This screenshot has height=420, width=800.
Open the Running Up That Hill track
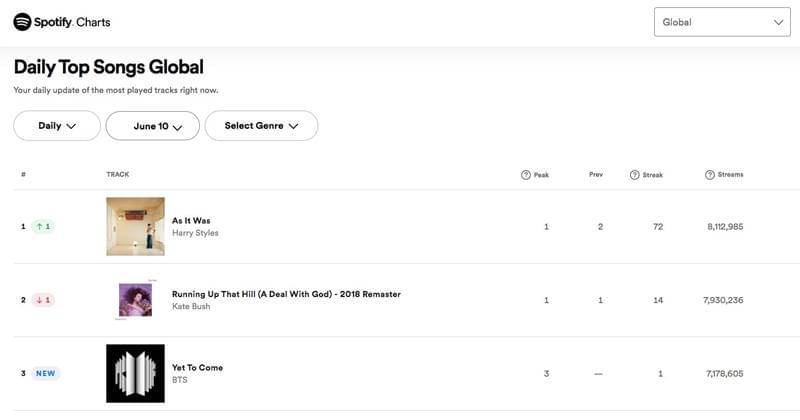click(x=286, y=294)
